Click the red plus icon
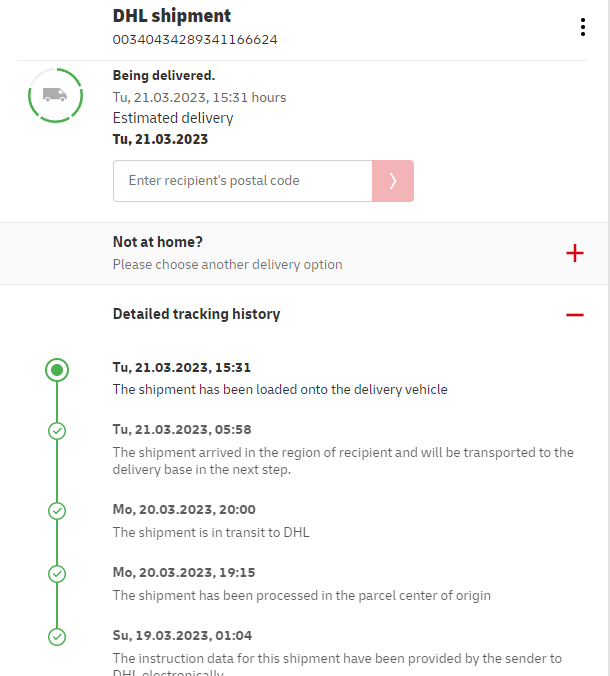Screen dimensions: 610x676 [x=575, y=253]
